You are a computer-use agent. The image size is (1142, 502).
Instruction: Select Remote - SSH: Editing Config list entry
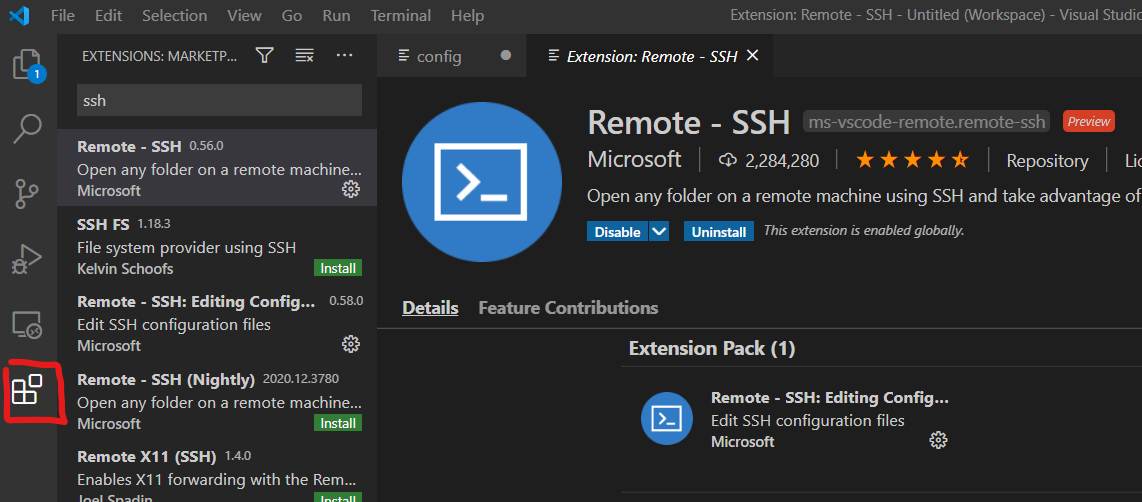coord(217,322)
